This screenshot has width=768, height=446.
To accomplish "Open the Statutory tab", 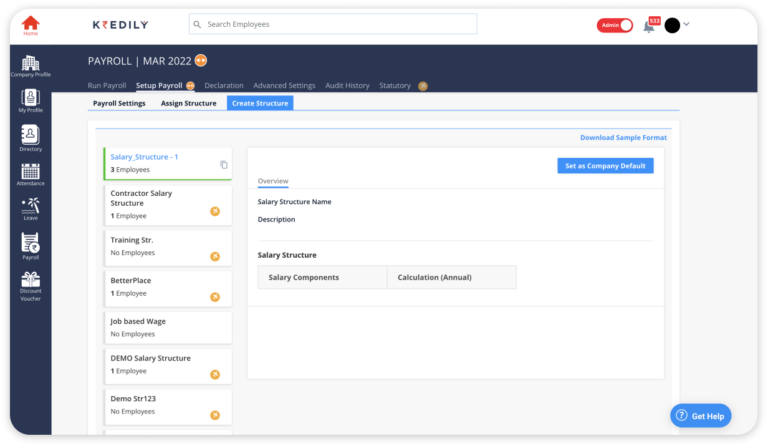I will [x=395, y=85].
